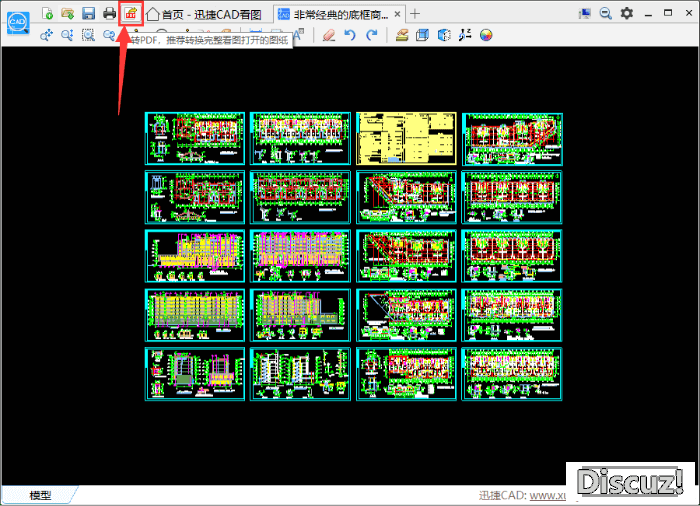
Task: Open a drawing with the folder icon
Action: coord(68,13)
